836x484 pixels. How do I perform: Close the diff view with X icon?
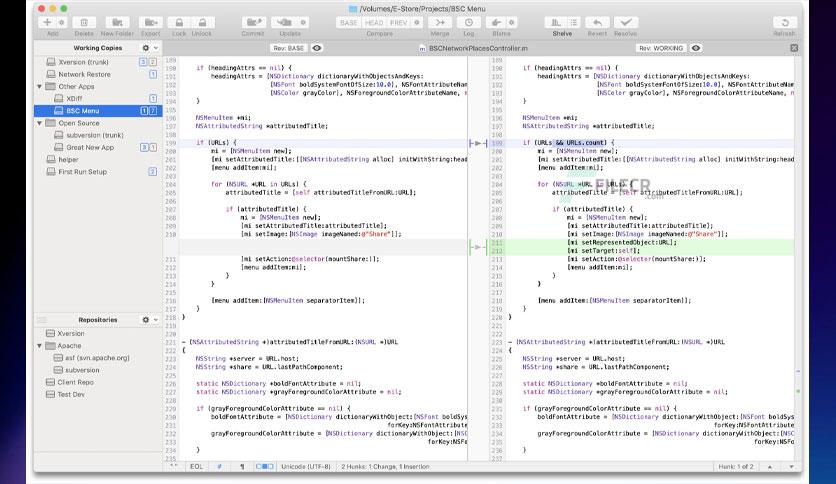pos(794,48)
